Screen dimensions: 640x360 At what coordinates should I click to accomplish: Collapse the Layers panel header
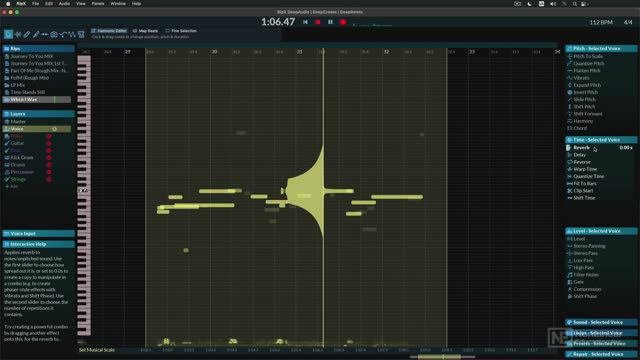click(38, 114)
